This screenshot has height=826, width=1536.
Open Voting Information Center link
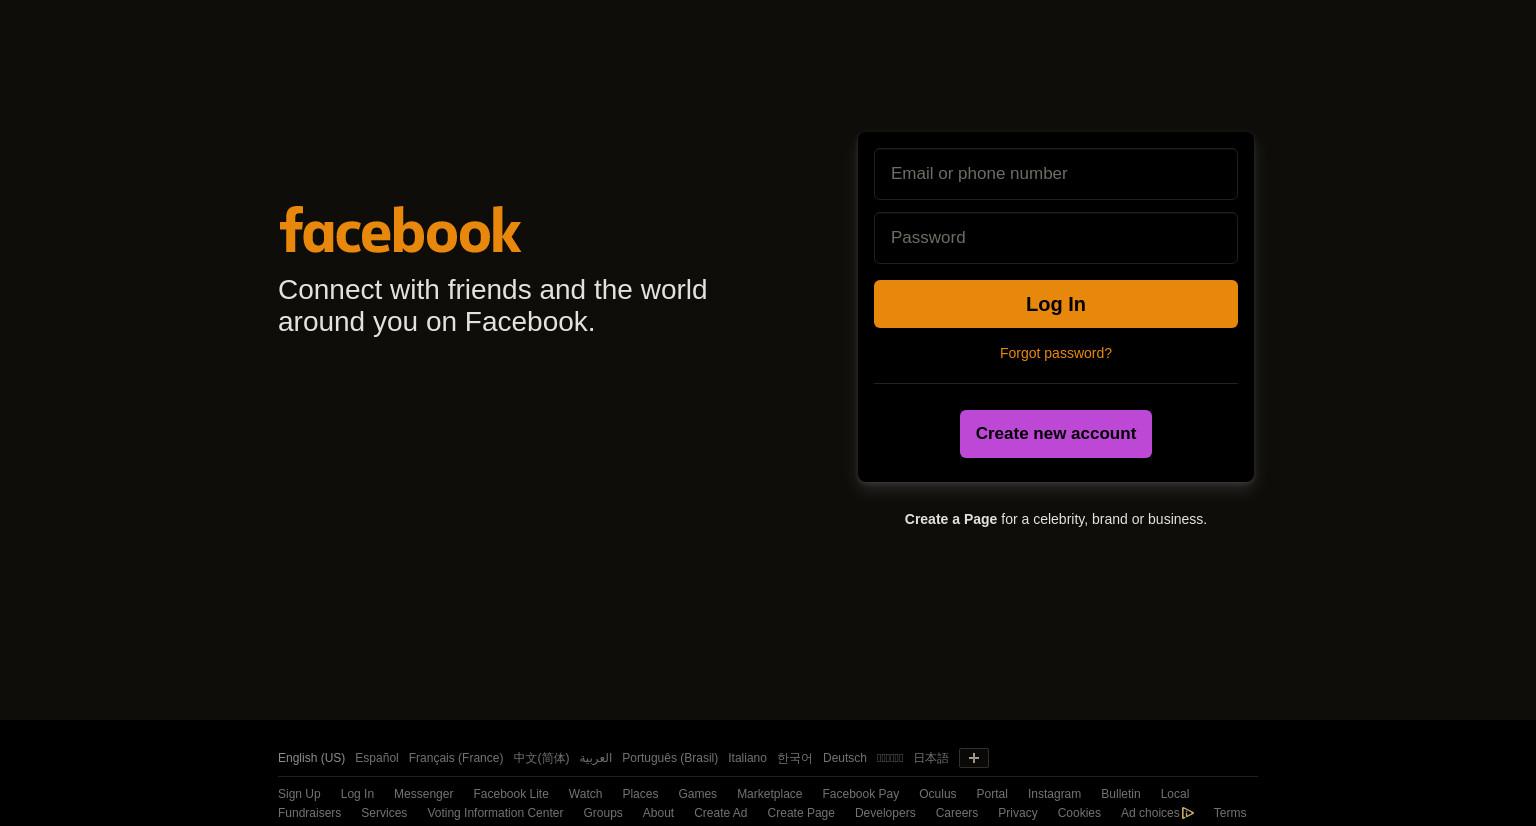pos(495,813)
